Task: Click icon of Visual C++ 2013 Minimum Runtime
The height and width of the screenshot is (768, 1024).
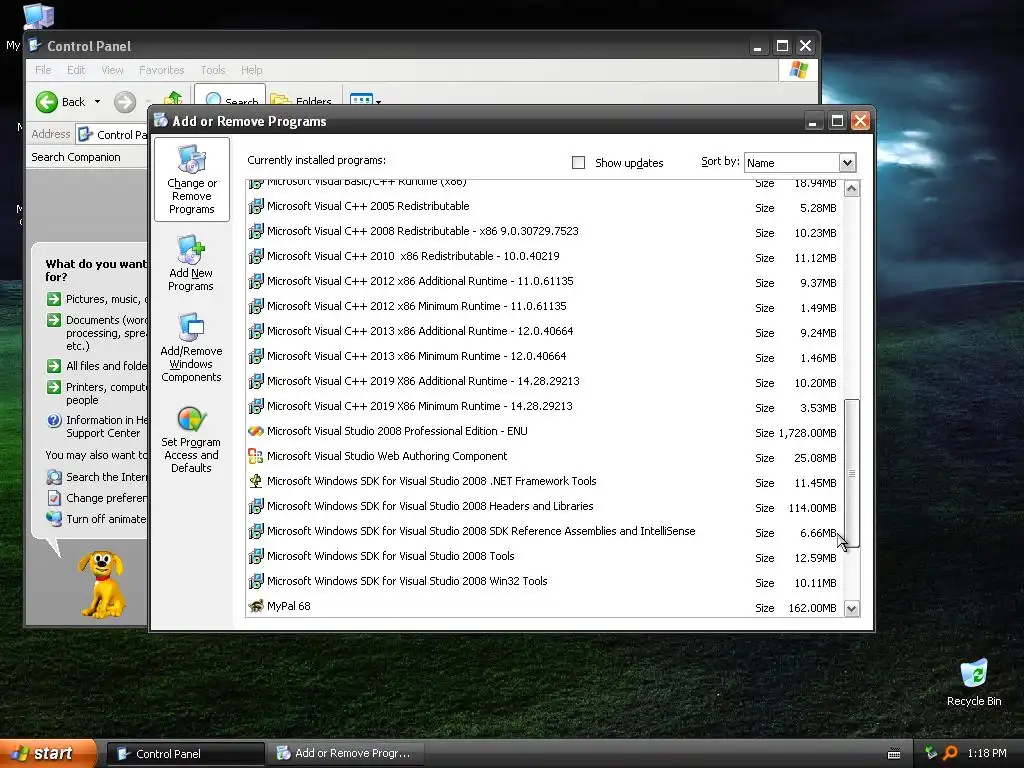Action: click(256, 356)
